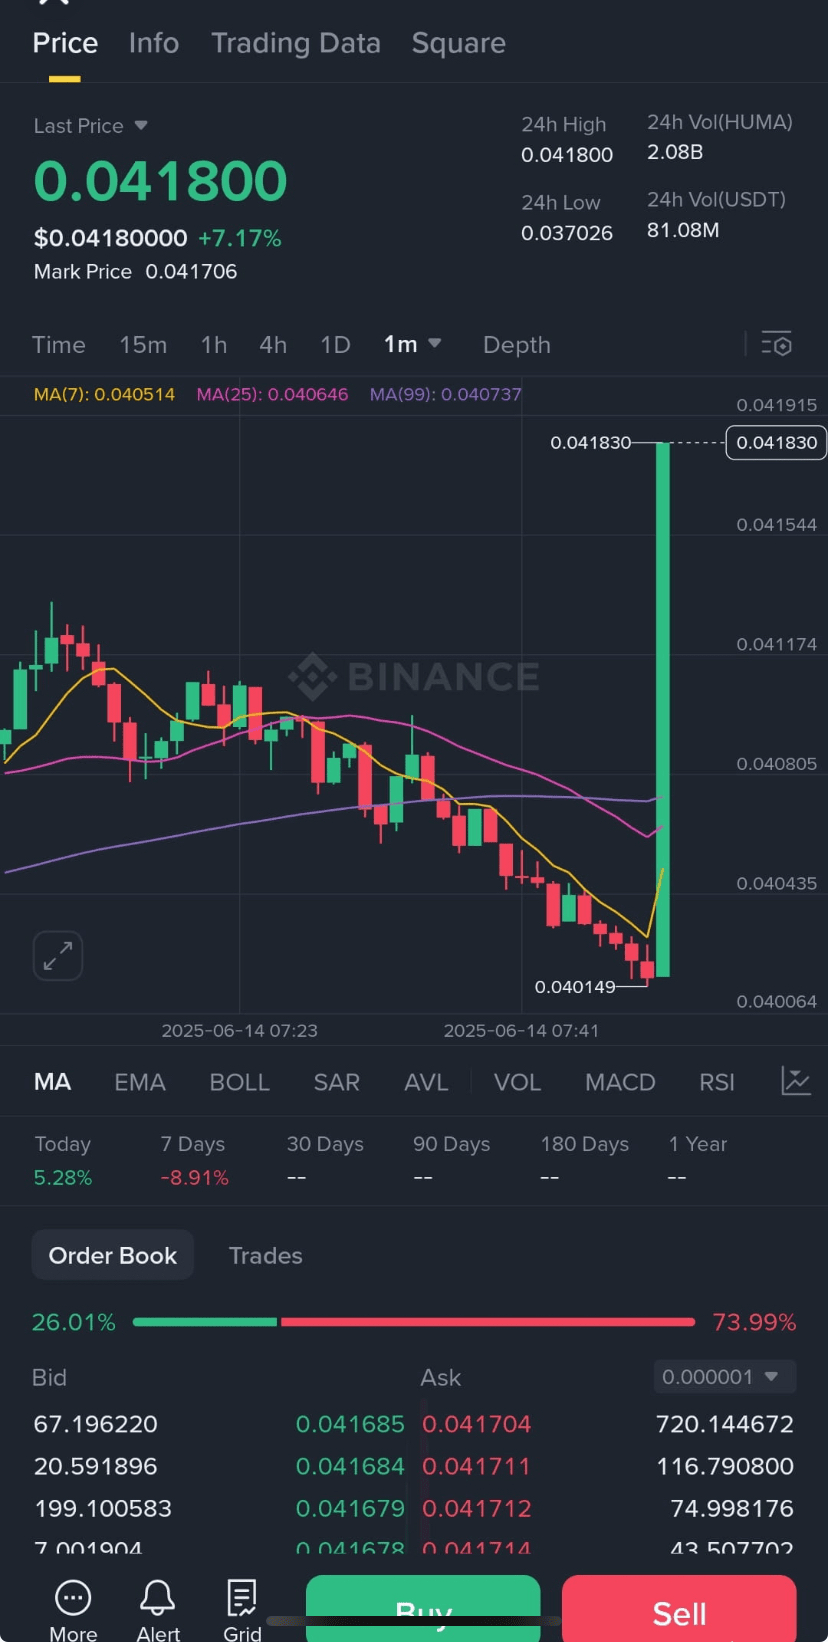Tap the MA(99) 0.040737 legend

pos(446,394)
